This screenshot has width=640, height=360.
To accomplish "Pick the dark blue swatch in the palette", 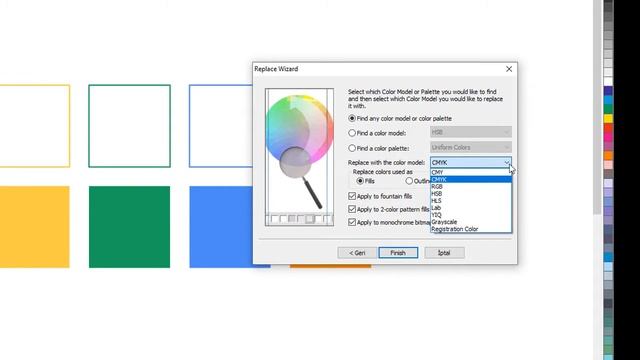I will pos(608,91).
